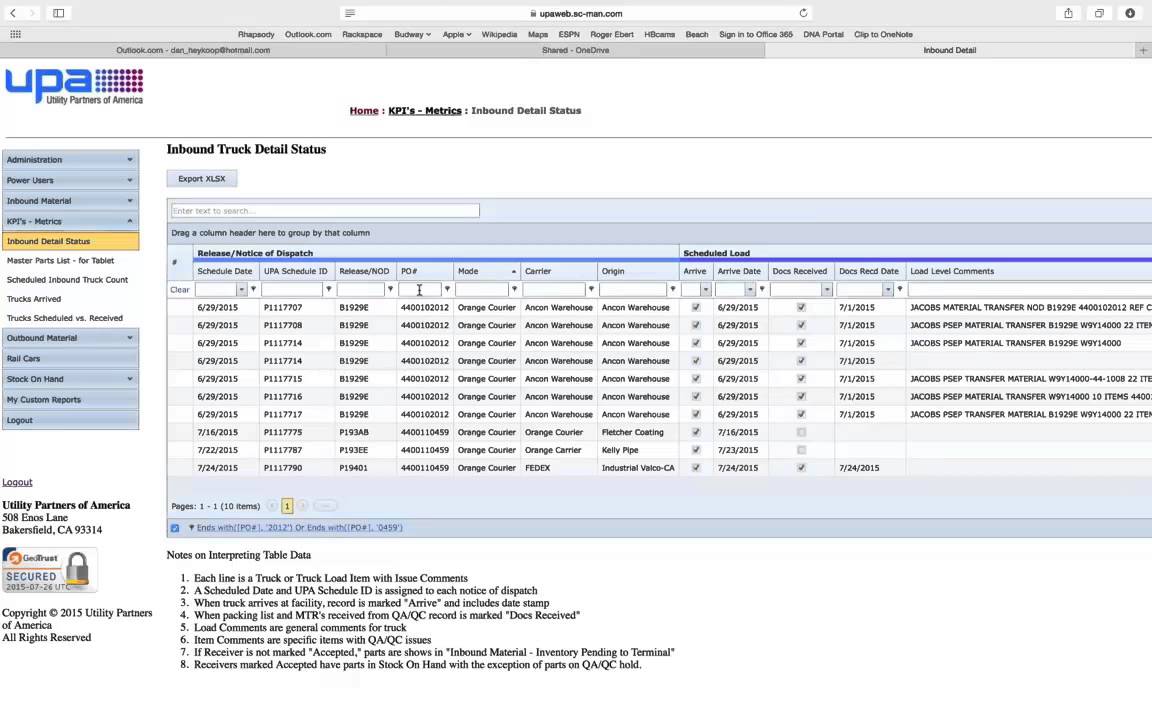The width and height of the screenshot is (1152, 720).
Task: Toggle Docs Received checkbox for P1117717
Action: (801, 414)
